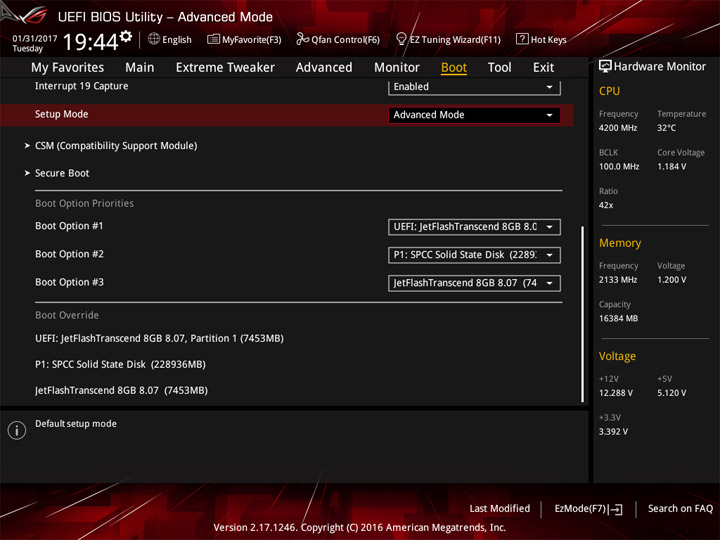Click Core Voltage value 1.184 V
The image size is (720, 540).
click(672, 167)
